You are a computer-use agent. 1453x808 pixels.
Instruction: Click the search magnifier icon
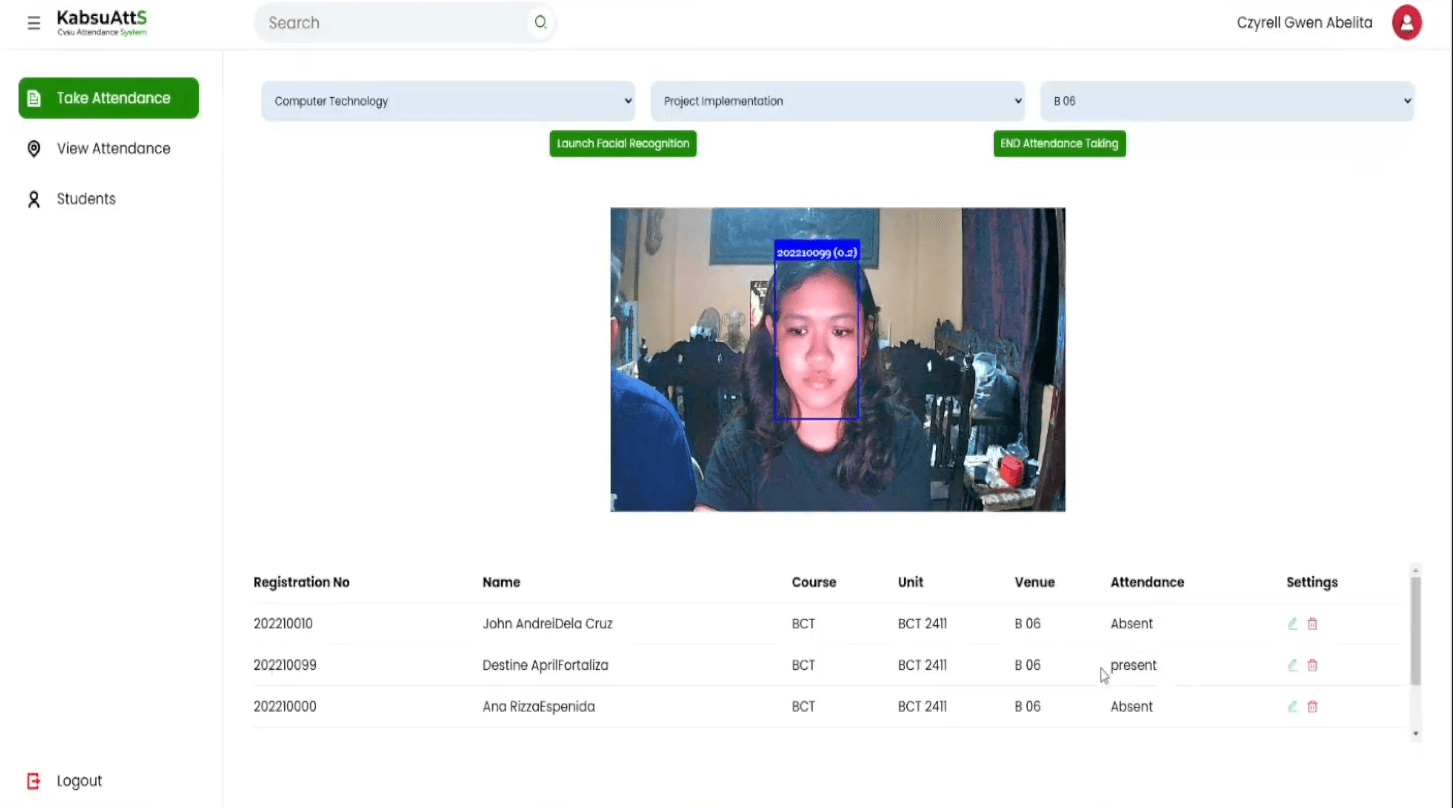coord(540,21)
